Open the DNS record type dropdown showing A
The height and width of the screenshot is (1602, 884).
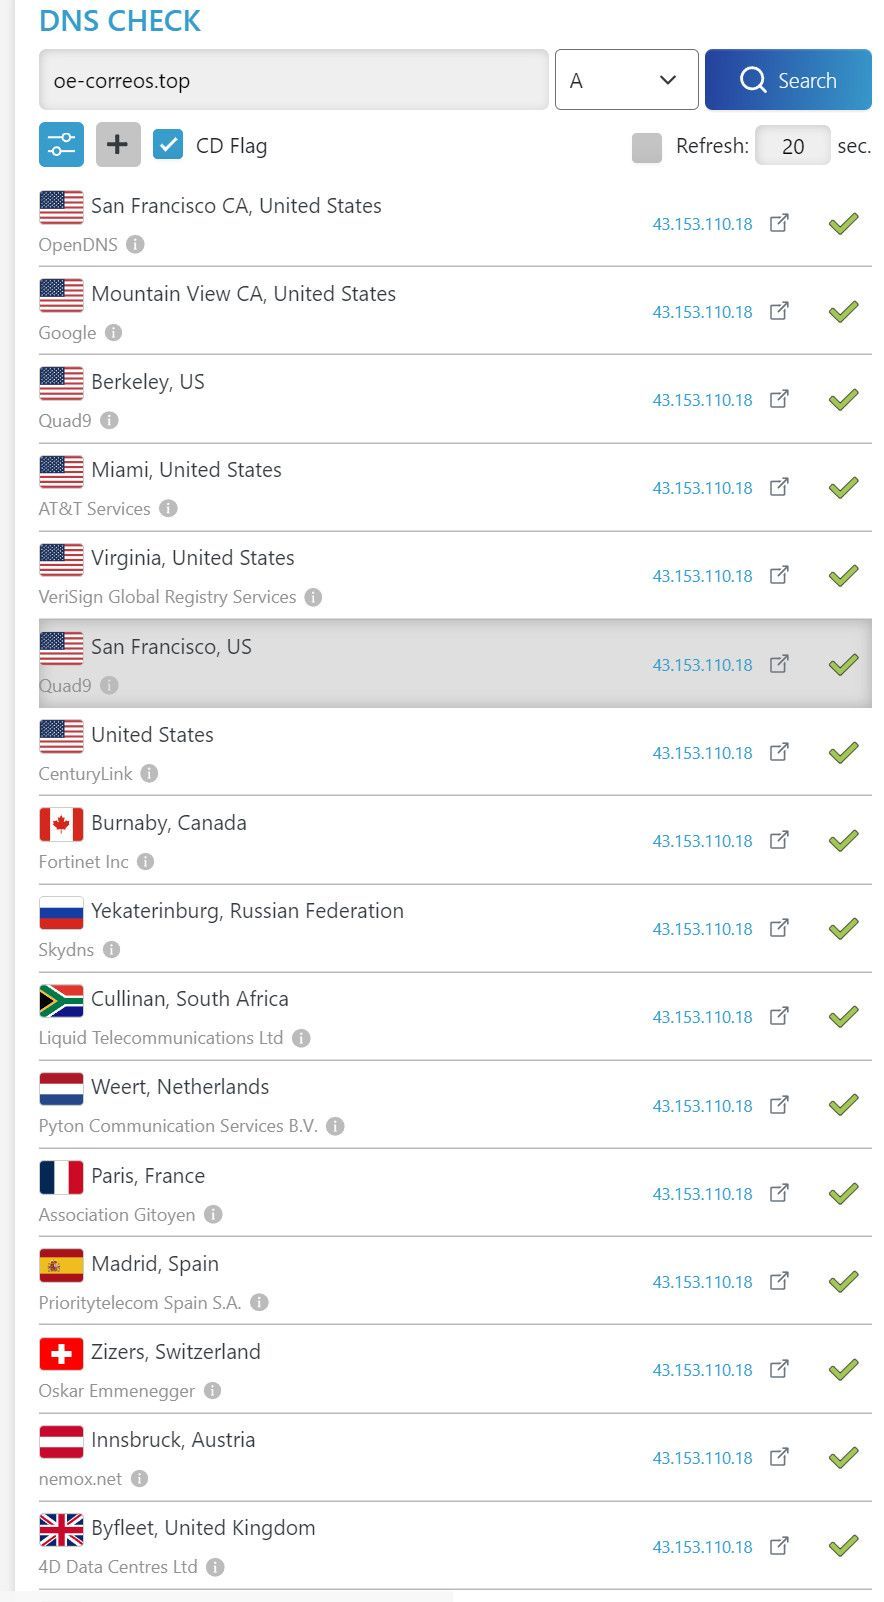(626, 79)
